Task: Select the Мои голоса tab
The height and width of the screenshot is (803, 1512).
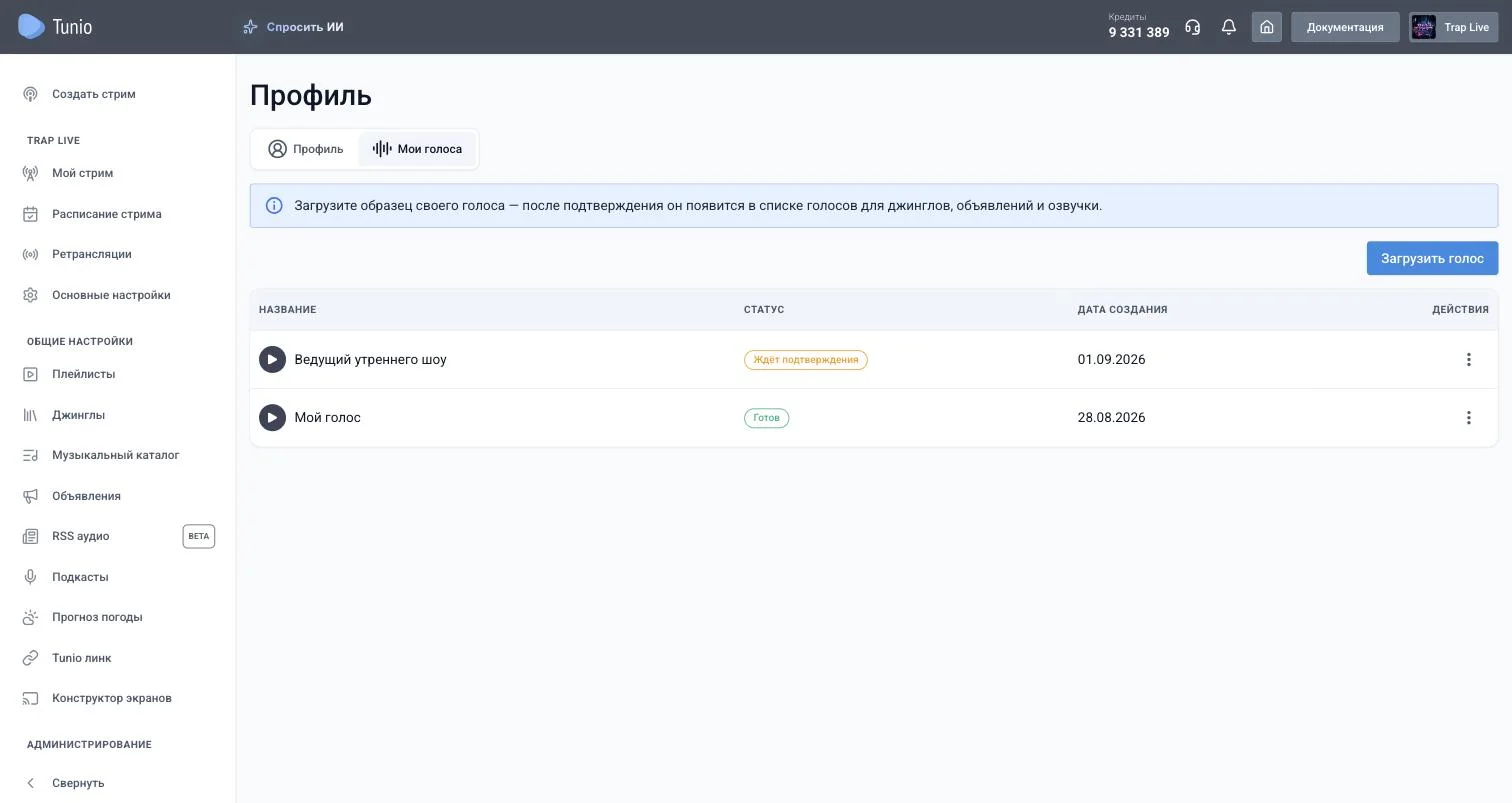Action: (x=417, y=149)
